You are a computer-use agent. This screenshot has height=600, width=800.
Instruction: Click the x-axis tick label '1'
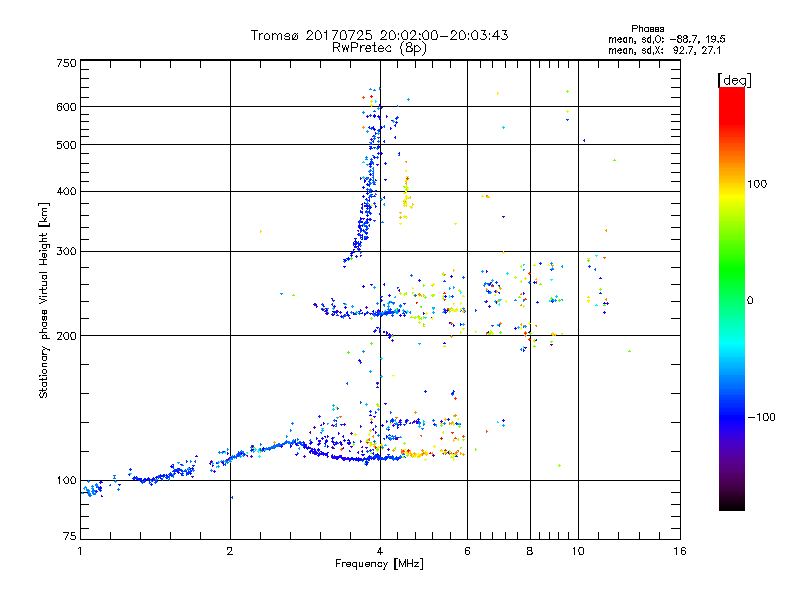tap(80, 551)
